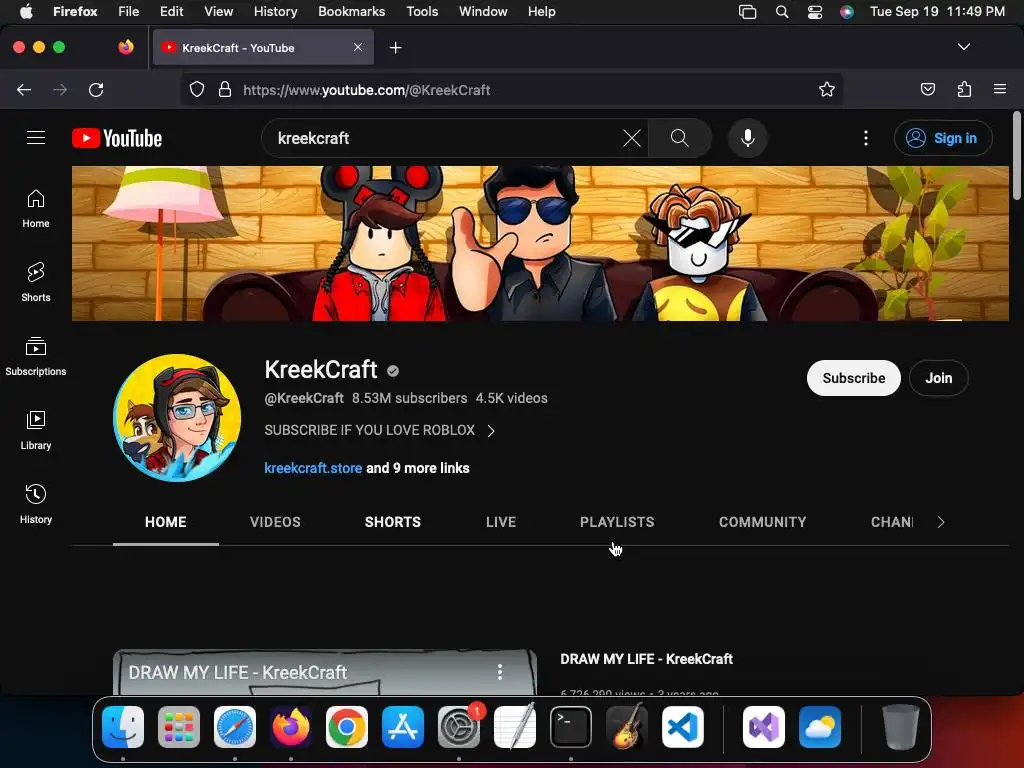This screenshot has height=768, width=1024.
Task: Start voice search with microphone
Action: click(x=748, y=138)
